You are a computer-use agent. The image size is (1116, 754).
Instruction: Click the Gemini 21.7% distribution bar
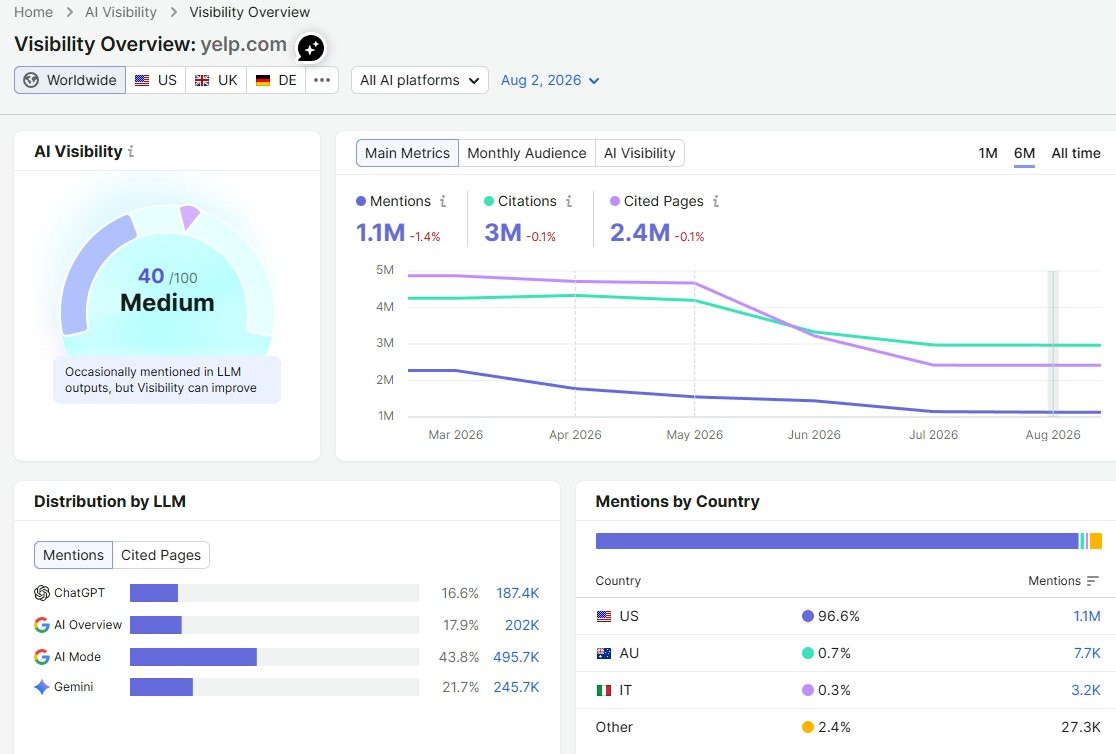click(x=162, y=687)
